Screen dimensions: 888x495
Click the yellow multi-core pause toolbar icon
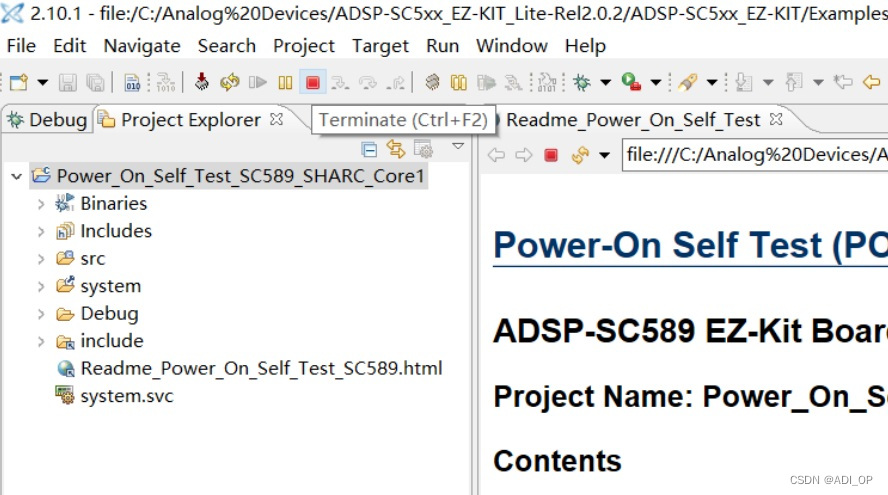tap(459, 83)
